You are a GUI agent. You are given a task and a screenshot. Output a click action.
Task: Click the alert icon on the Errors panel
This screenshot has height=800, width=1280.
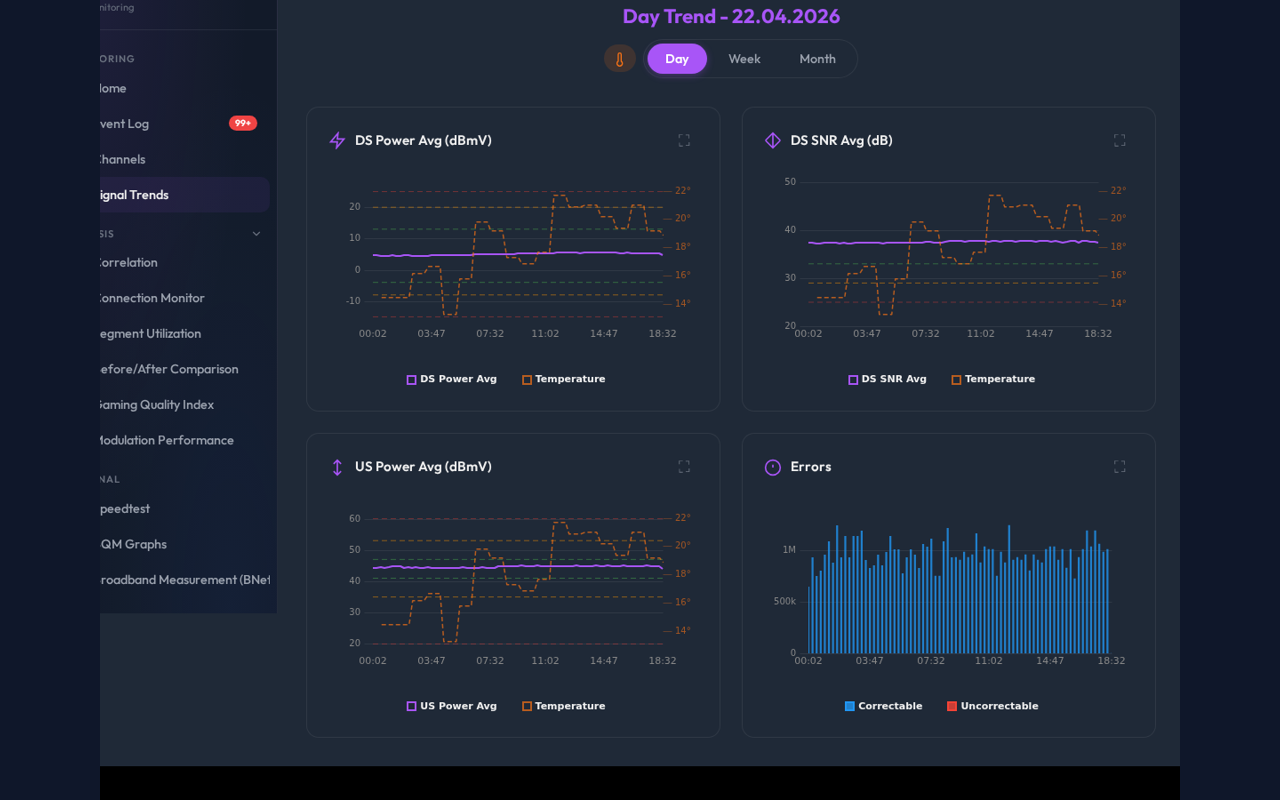[x=771, y=466]
